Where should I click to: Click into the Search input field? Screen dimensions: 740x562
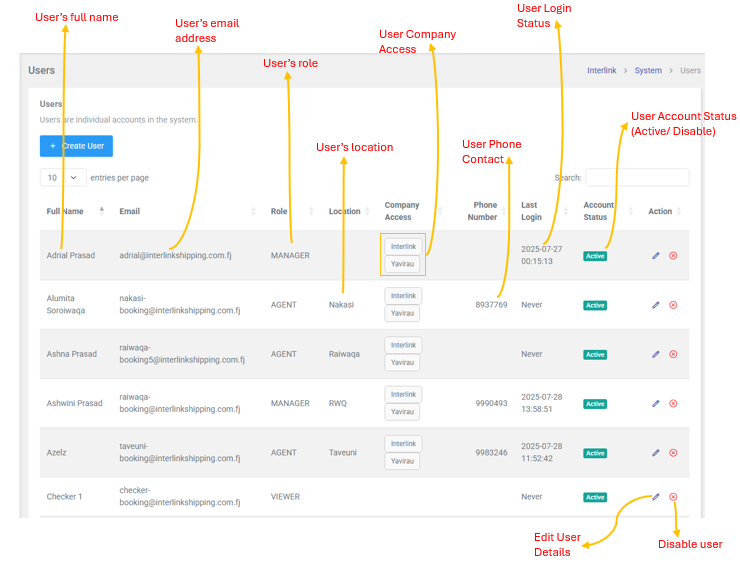636,177
